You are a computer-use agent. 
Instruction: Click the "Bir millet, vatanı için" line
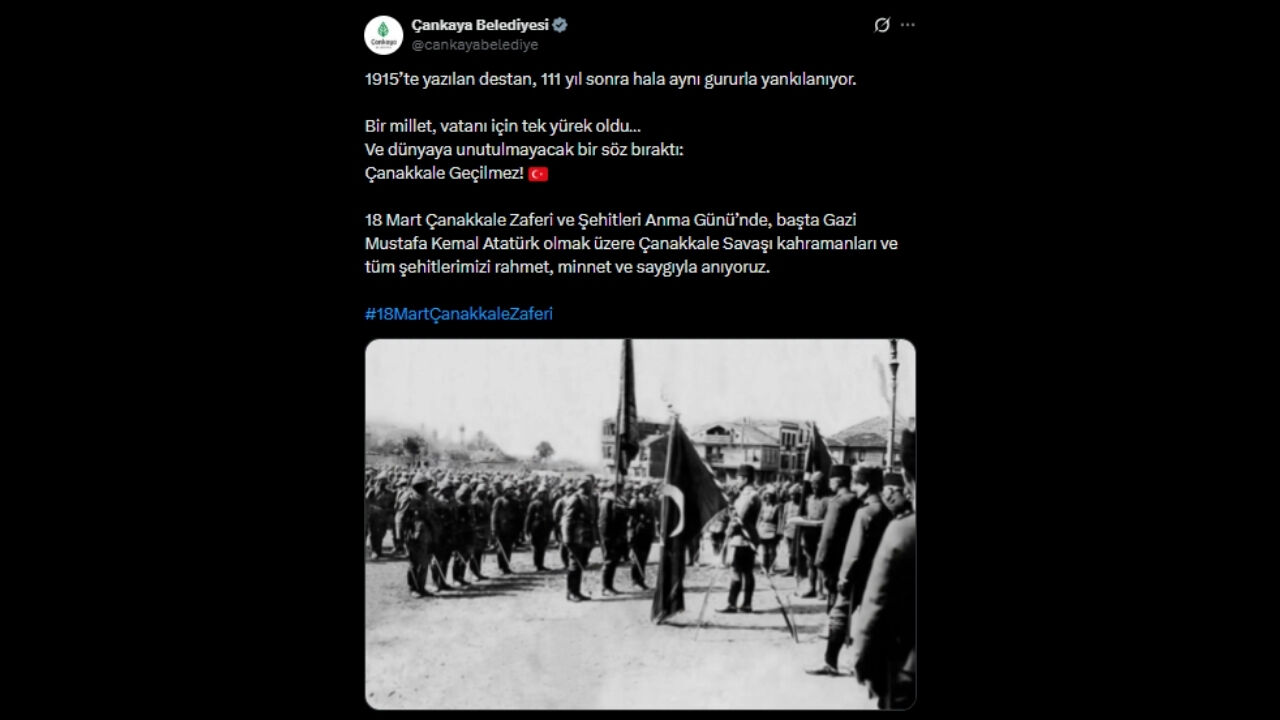tap(502, 128)
